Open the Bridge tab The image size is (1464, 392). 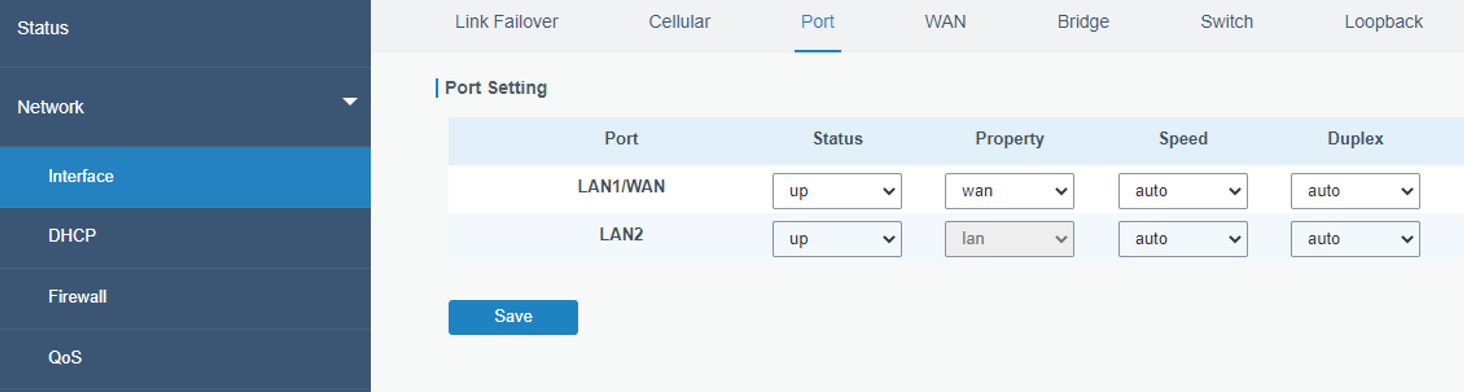(x=1083, y=22)
